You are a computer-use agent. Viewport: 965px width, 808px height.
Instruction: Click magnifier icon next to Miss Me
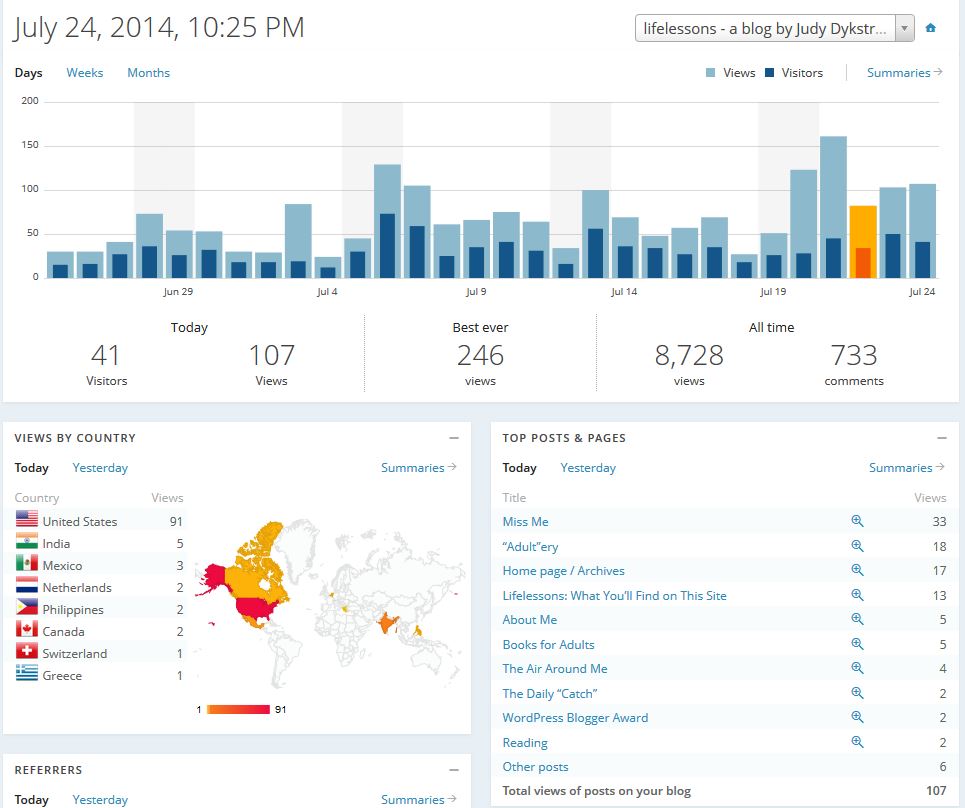pos(857,521)
